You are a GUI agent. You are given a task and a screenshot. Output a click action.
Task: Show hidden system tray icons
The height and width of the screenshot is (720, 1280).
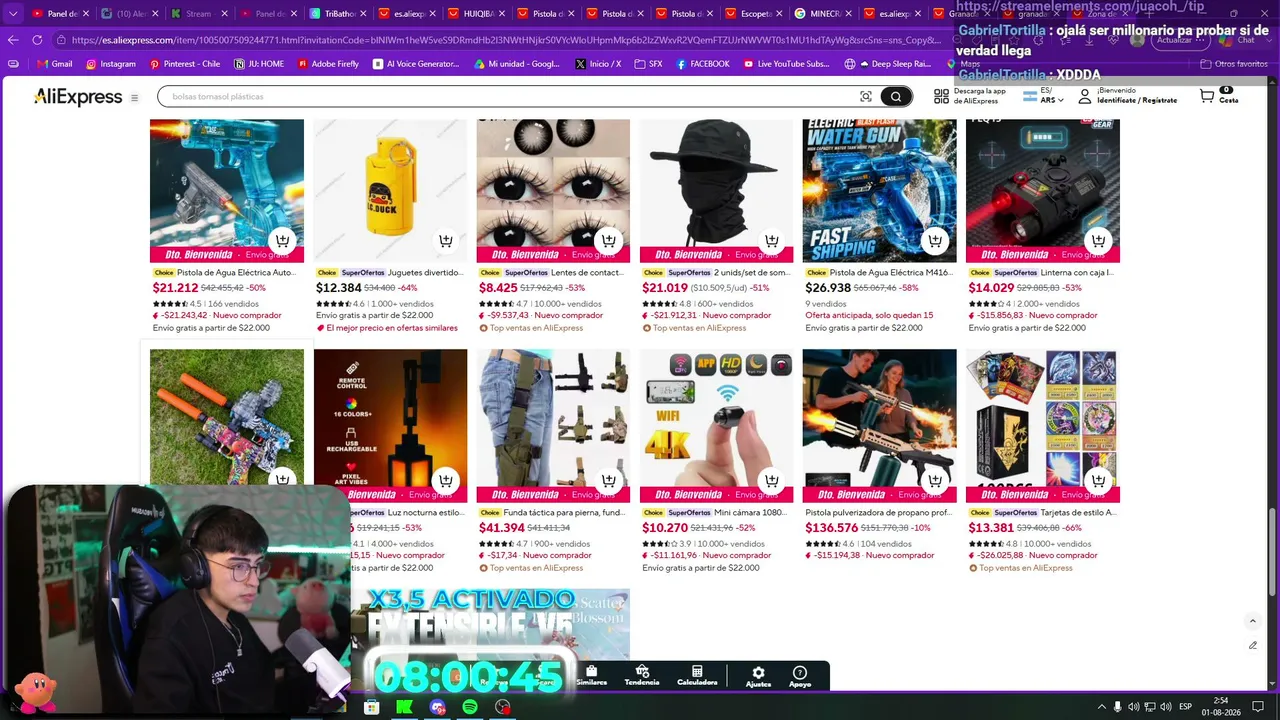click(1102, 707)
